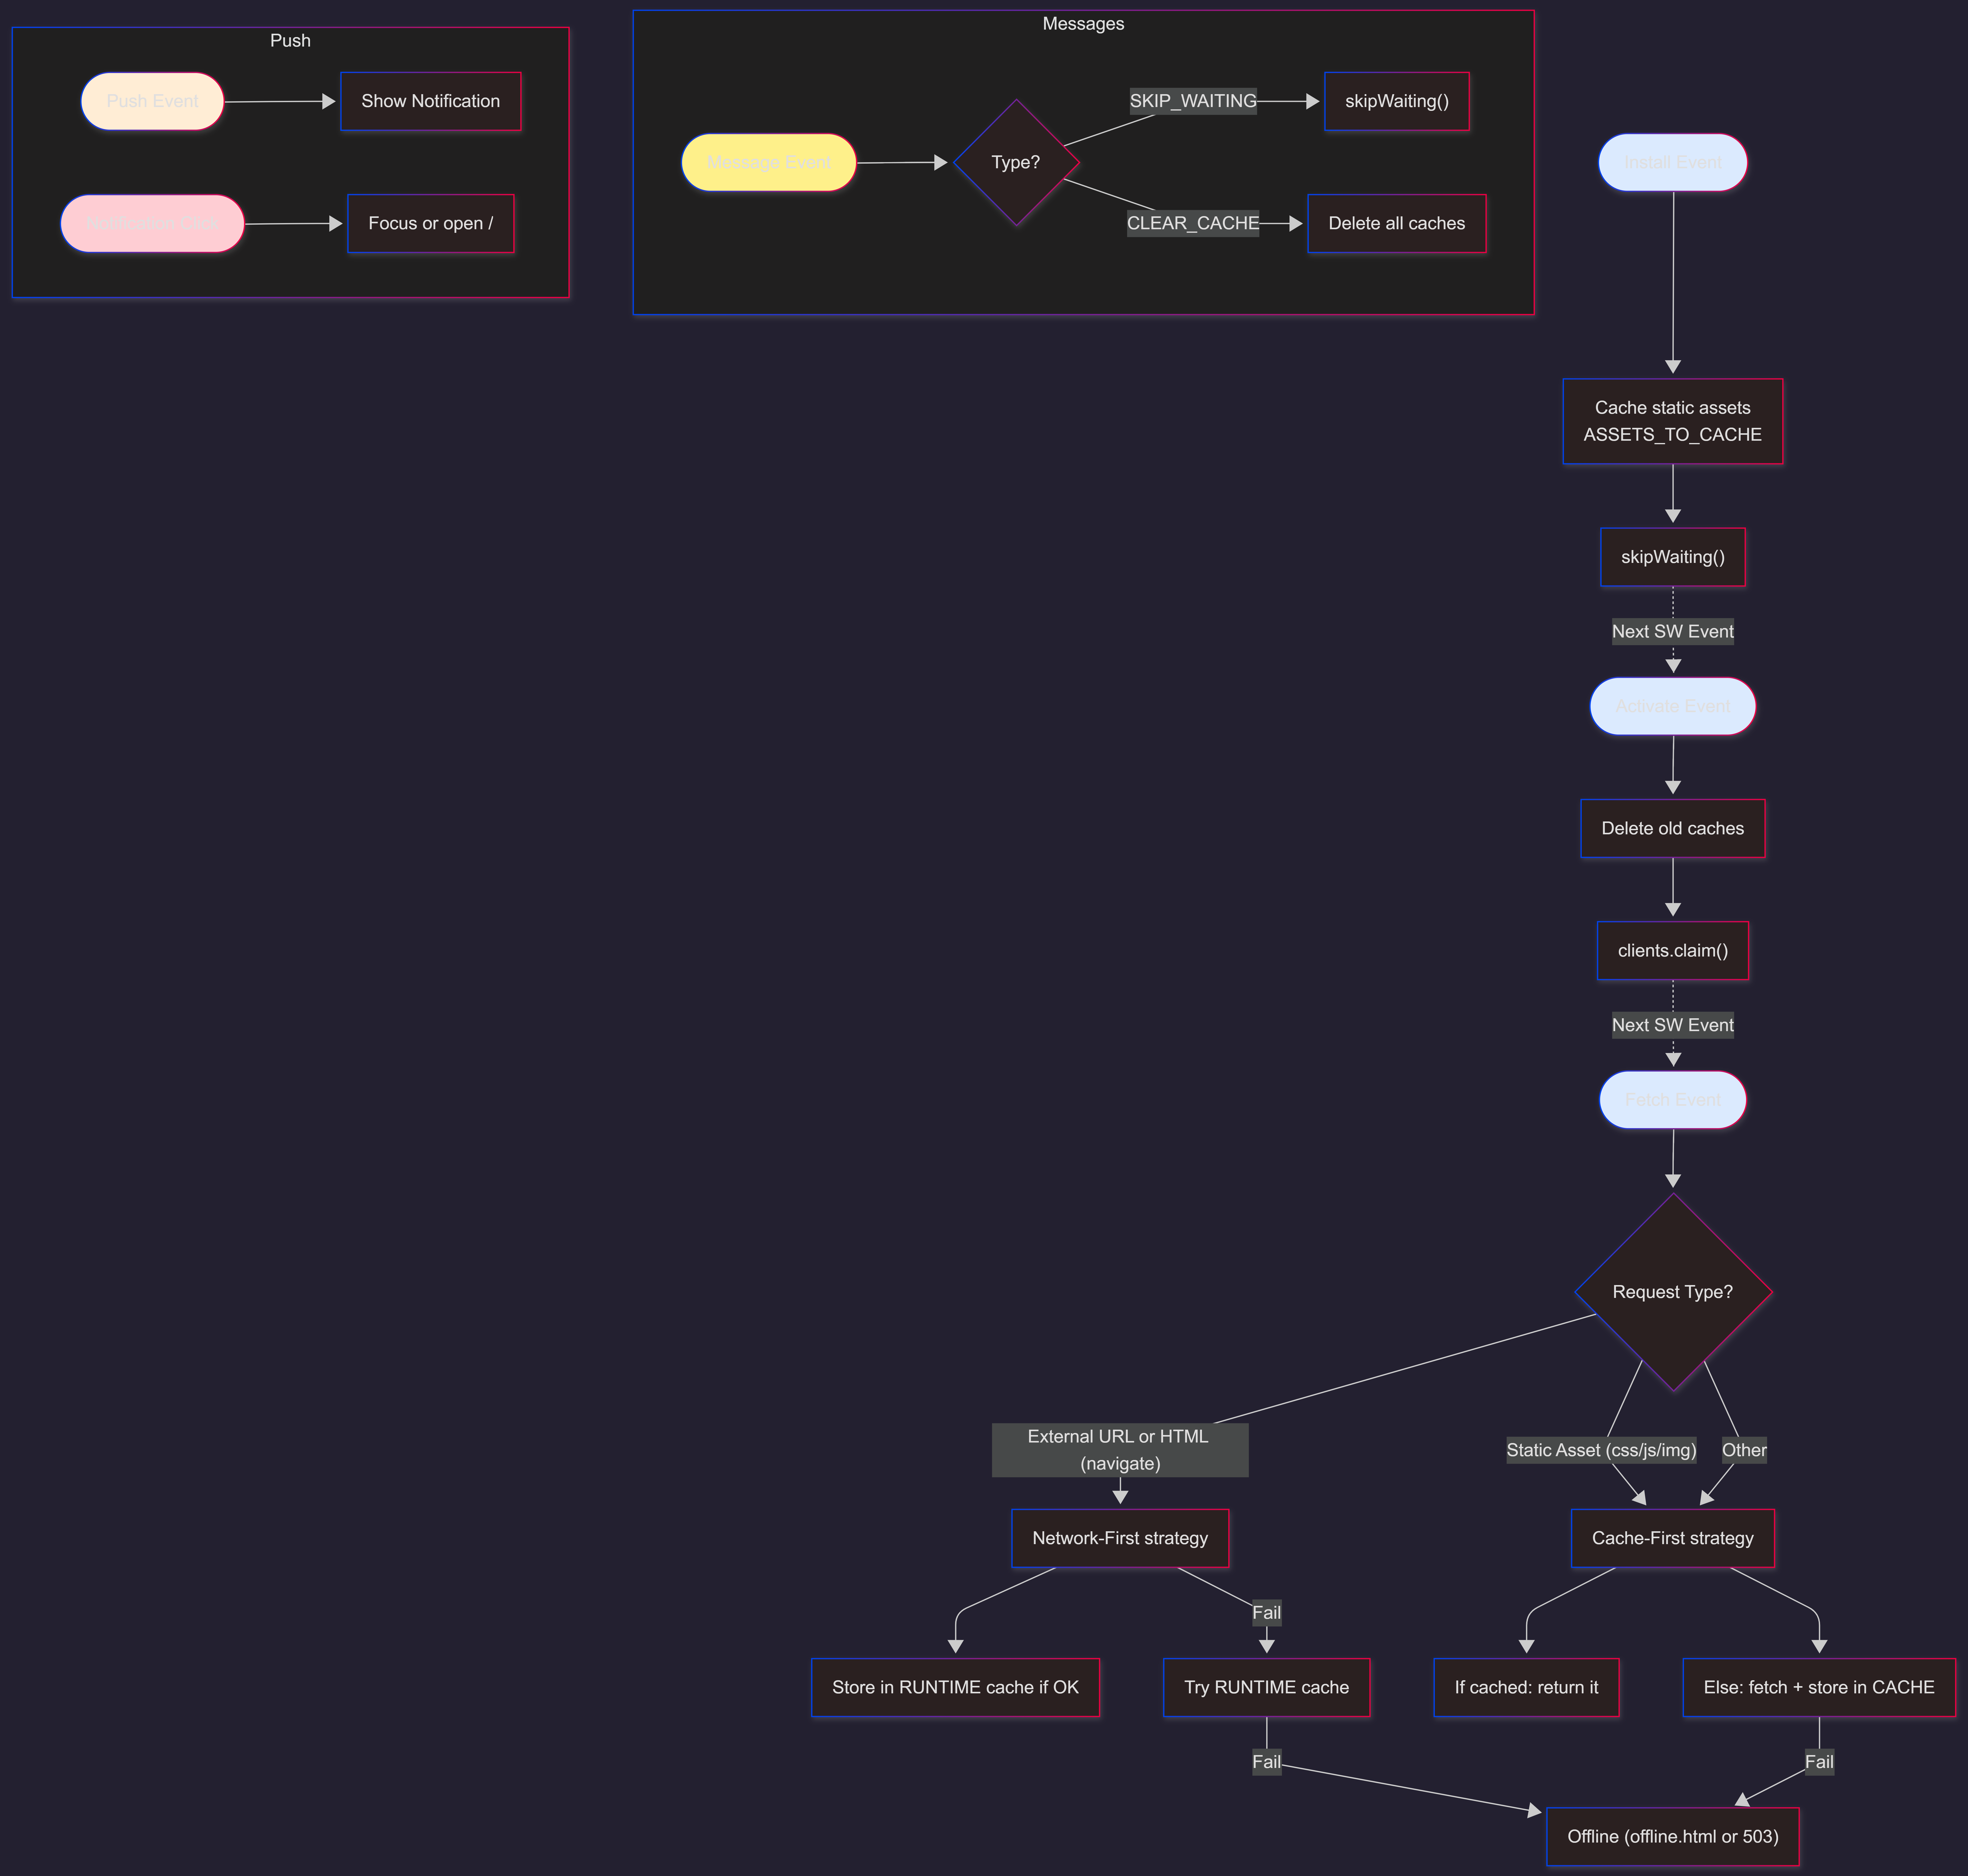
Task: Click the Fetch Event node
Action: 1672,1100
